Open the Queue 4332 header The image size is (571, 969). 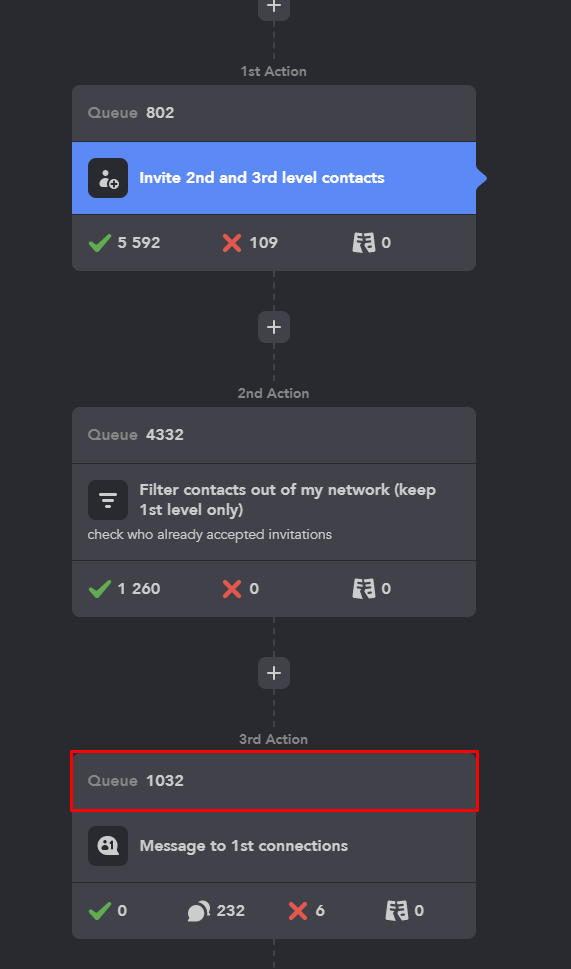pos(274,435)
